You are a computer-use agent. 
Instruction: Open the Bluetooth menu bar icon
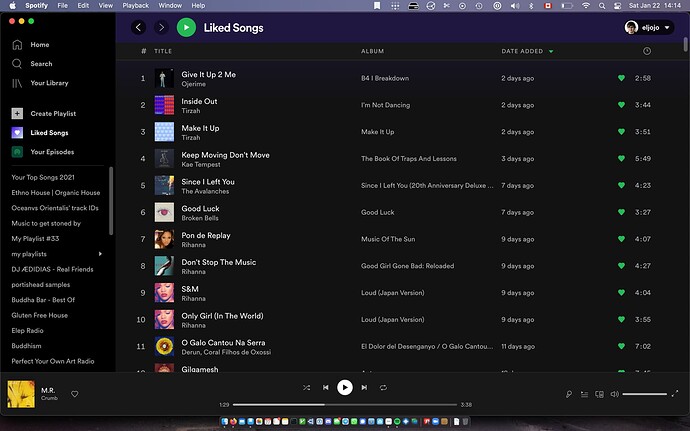pos(531,5)
